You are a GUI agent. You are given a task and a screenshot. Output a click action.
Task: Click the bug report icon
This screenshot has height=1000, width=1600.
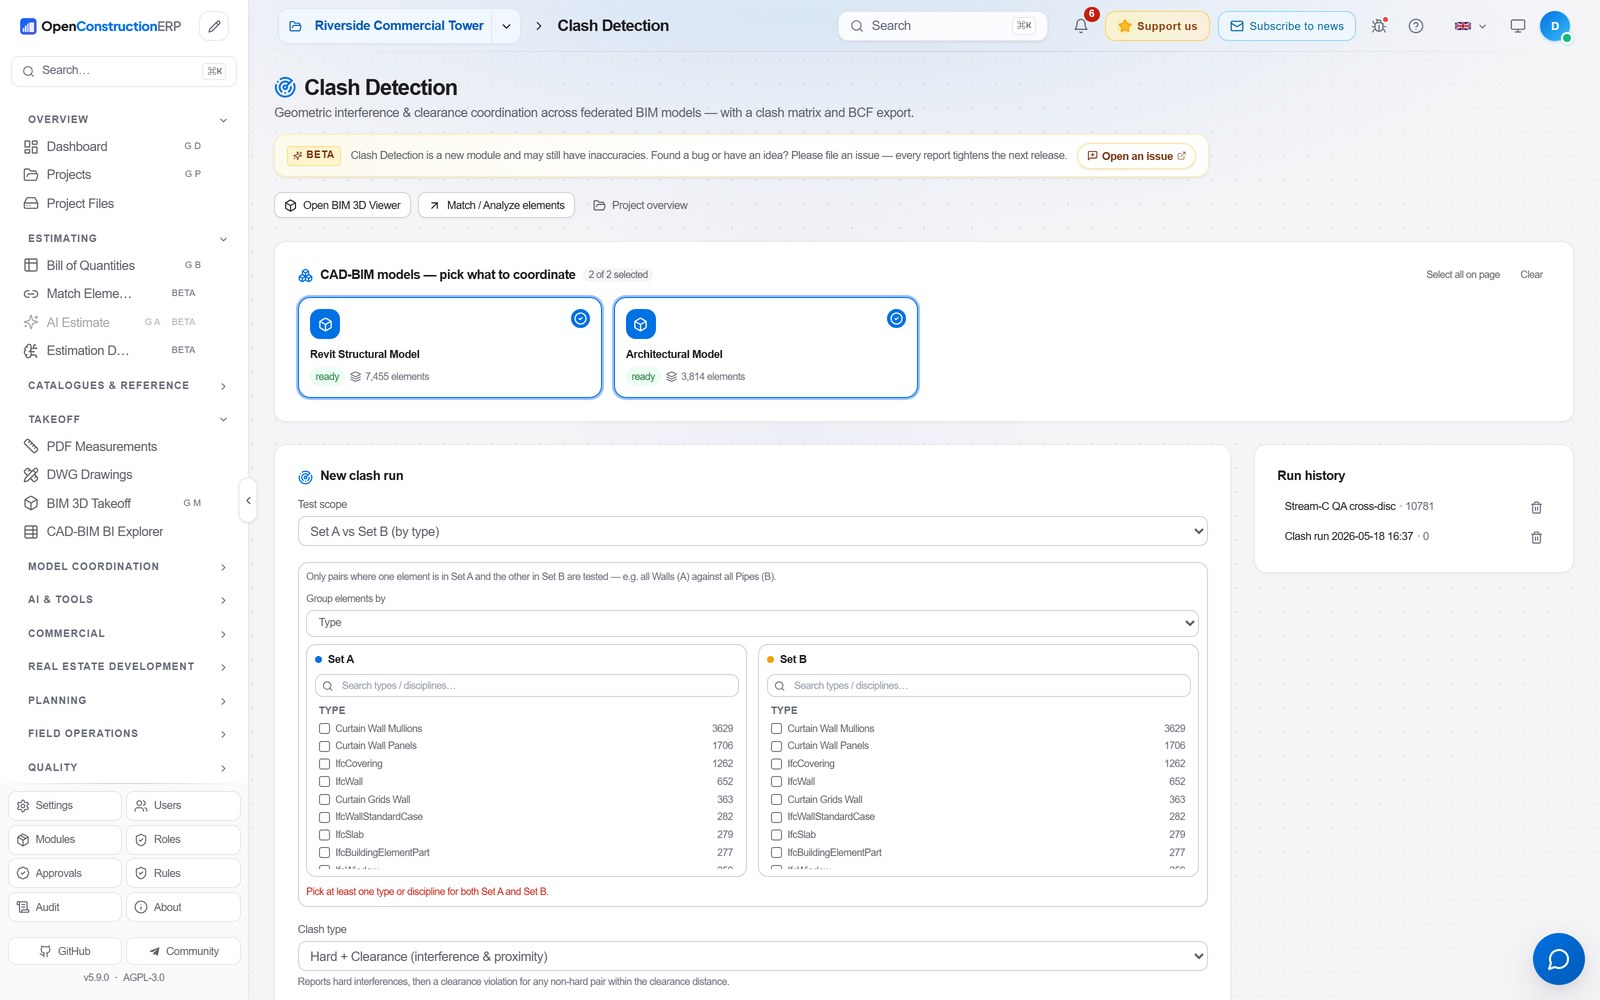point(1379,26)
